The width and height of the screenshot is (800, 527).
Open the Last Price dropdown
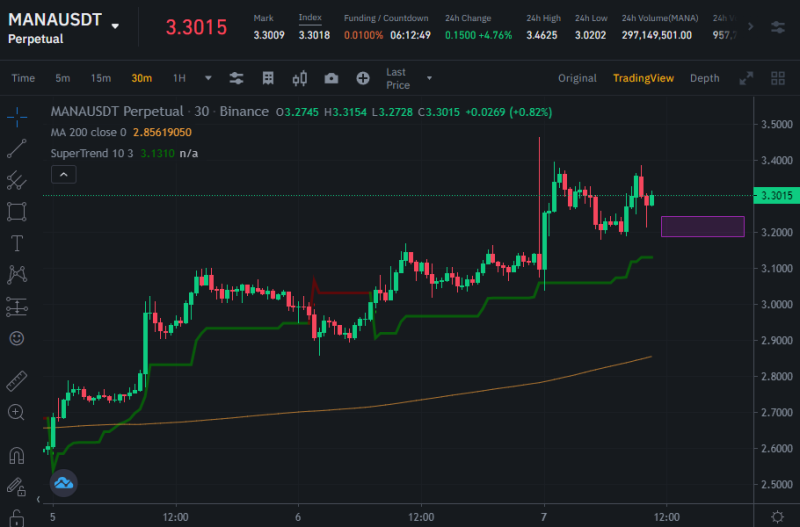pyautogui.click(x=409, y=78)
